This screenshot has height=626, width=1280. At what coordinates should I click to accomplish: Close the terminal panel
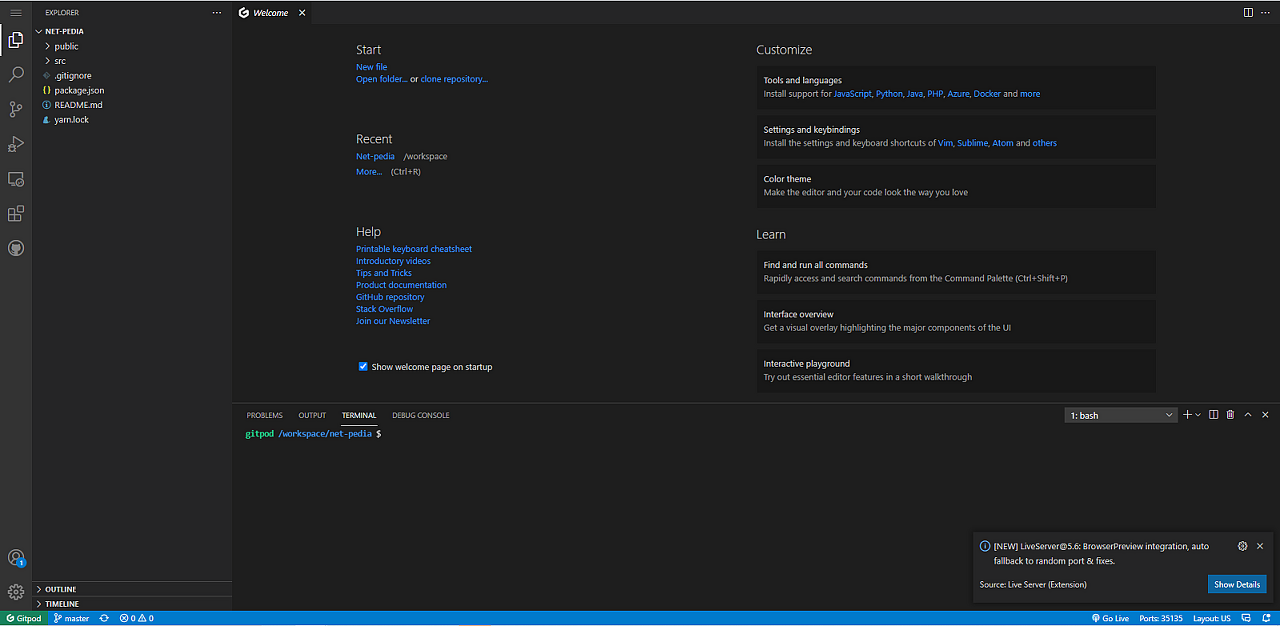pyautogui.click(x=1265, y=414)
